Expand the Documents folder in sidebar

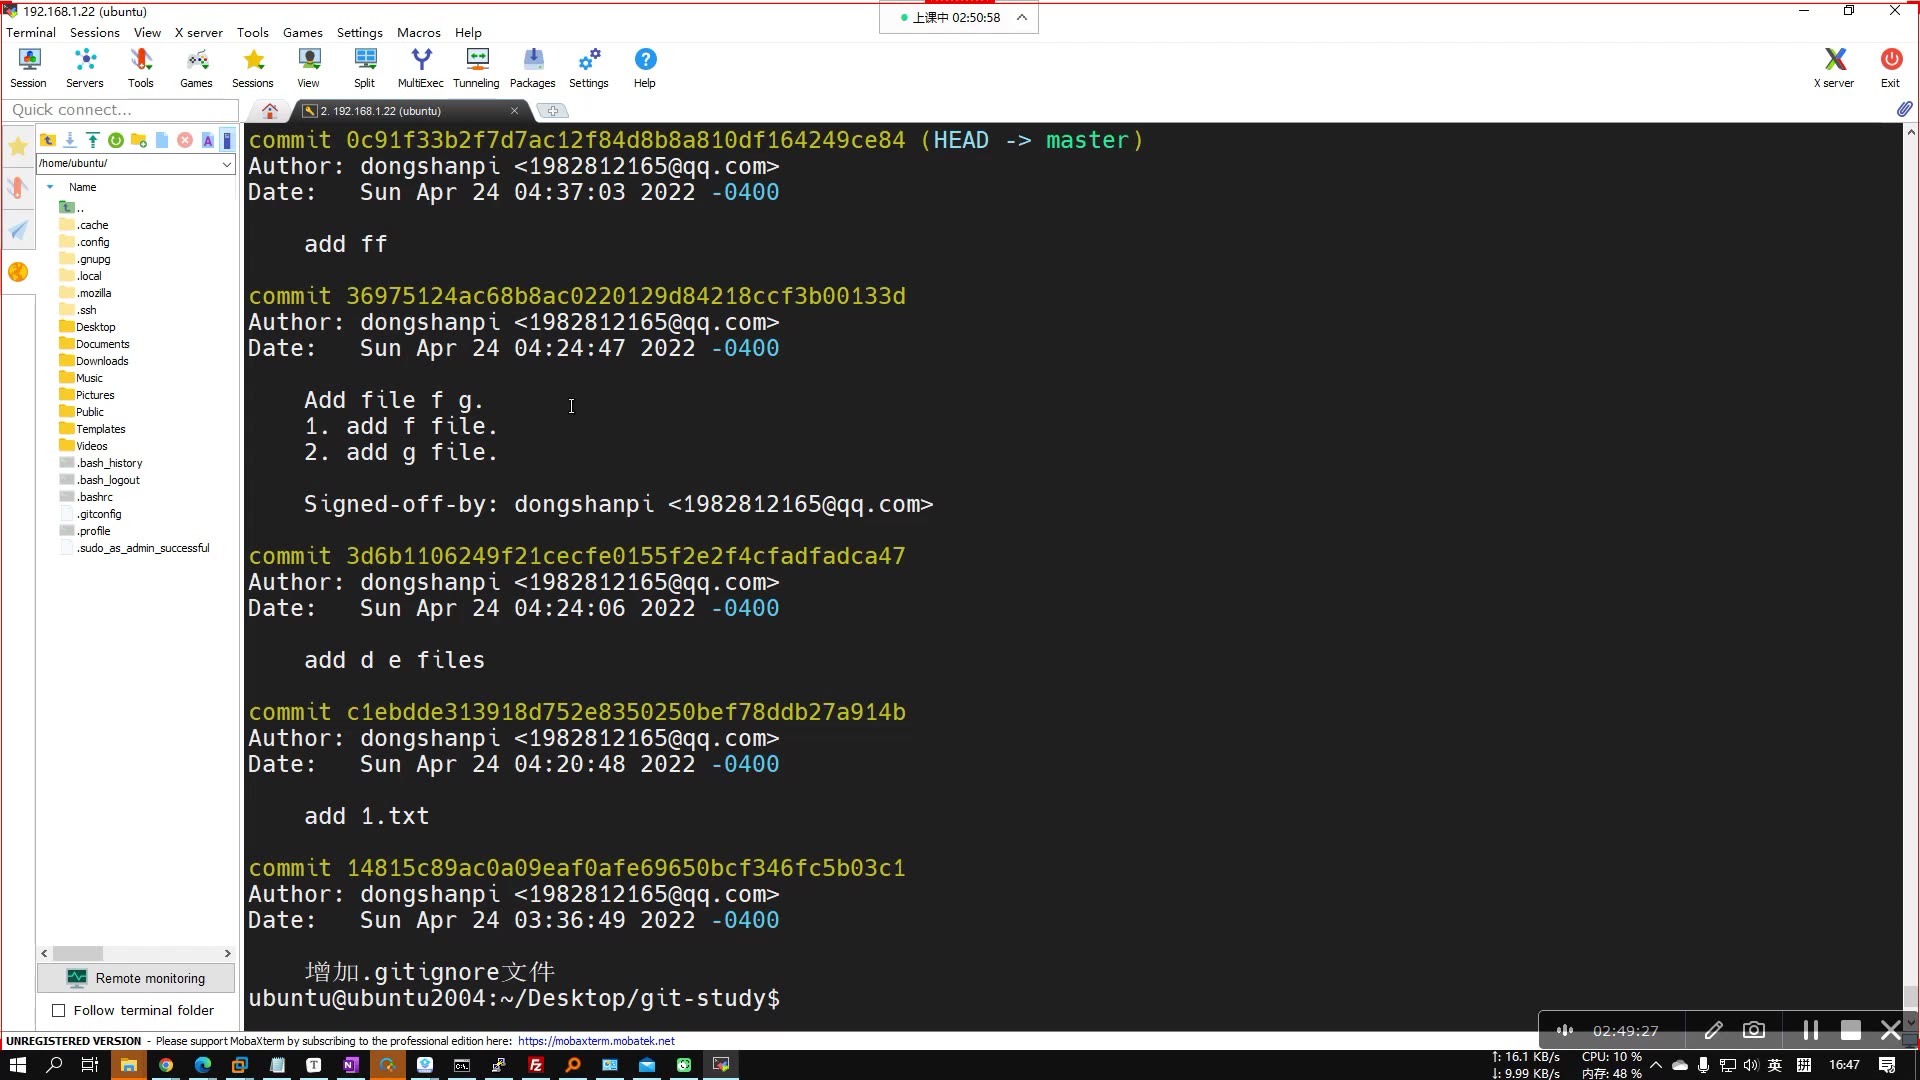tap(103, 343)
